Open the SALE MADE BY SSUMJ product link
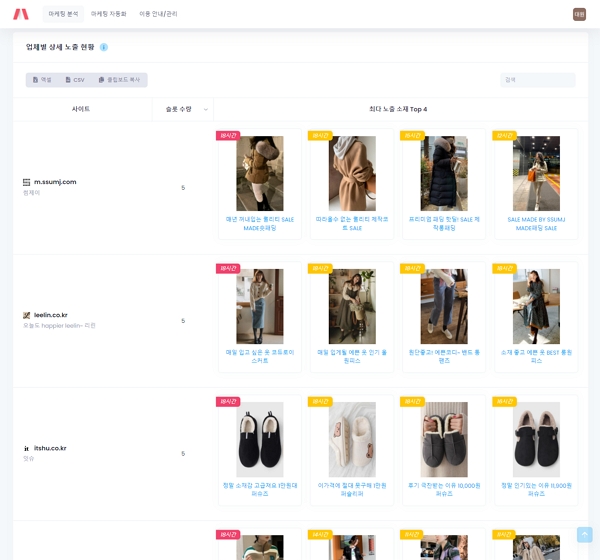This screenshot has width=600, height=560. (536, 223)
